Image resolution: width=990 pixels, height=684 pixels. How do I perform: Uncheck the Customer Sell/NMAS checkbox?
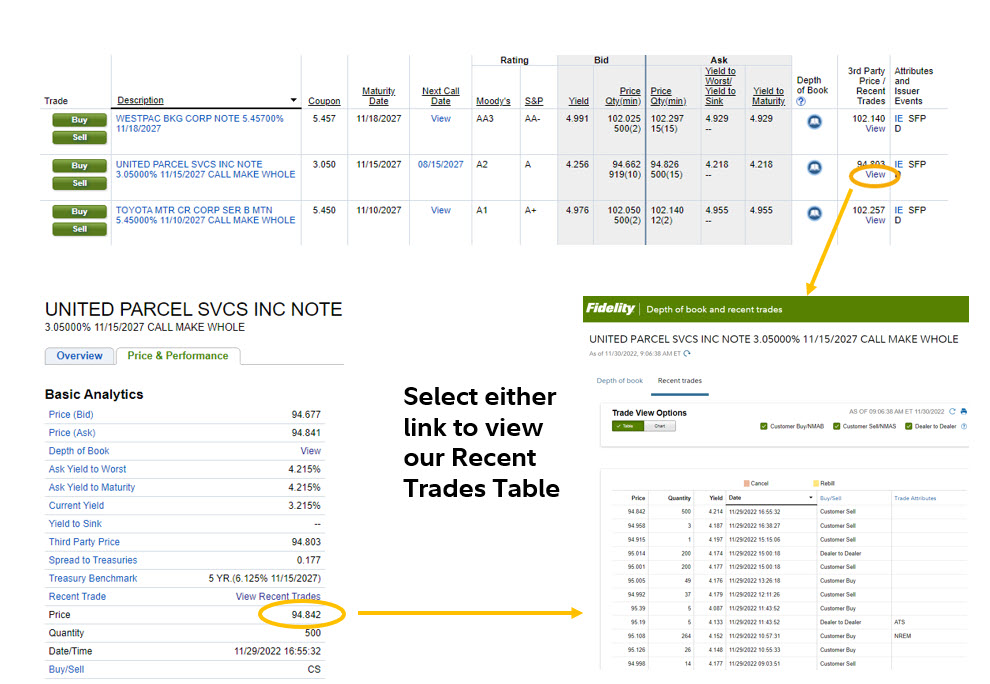tap(836, 427)
